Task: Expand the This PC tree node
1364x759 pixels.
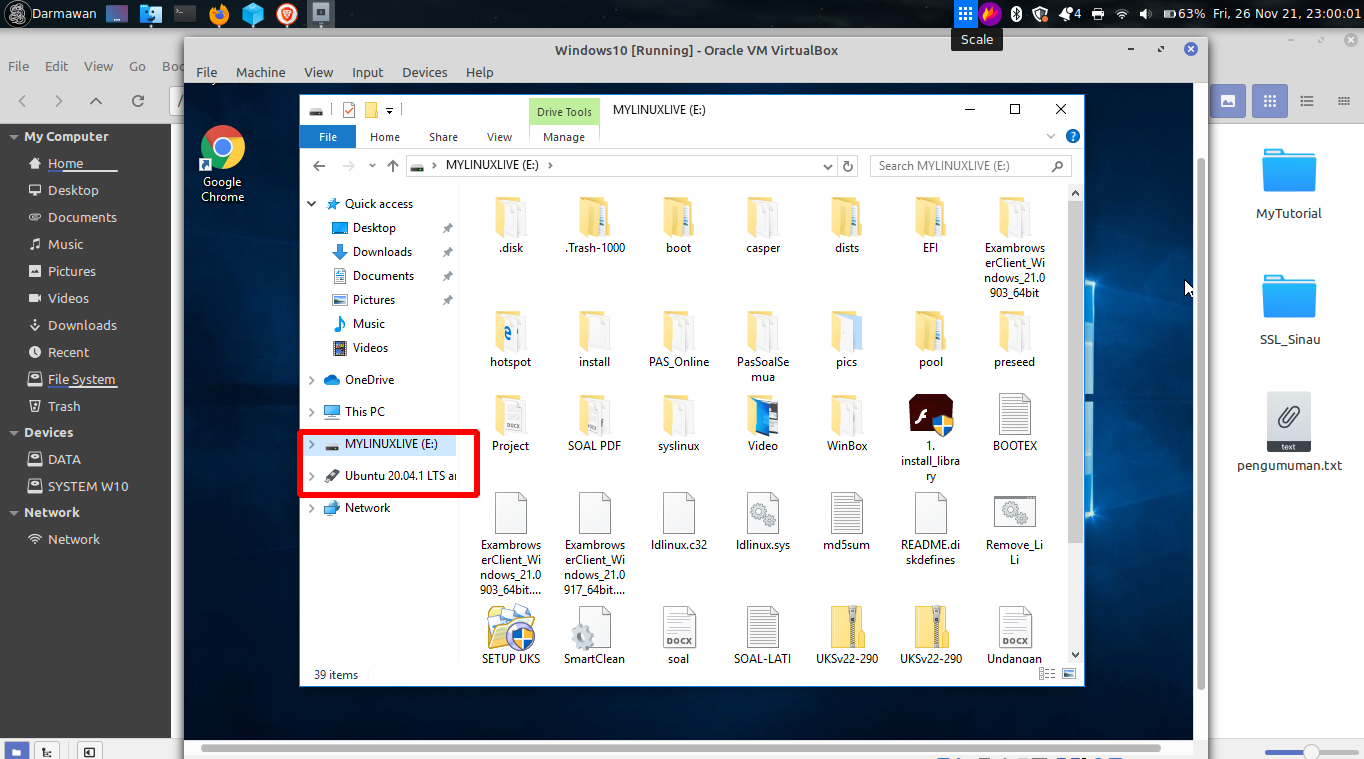Action: [312, 412]
